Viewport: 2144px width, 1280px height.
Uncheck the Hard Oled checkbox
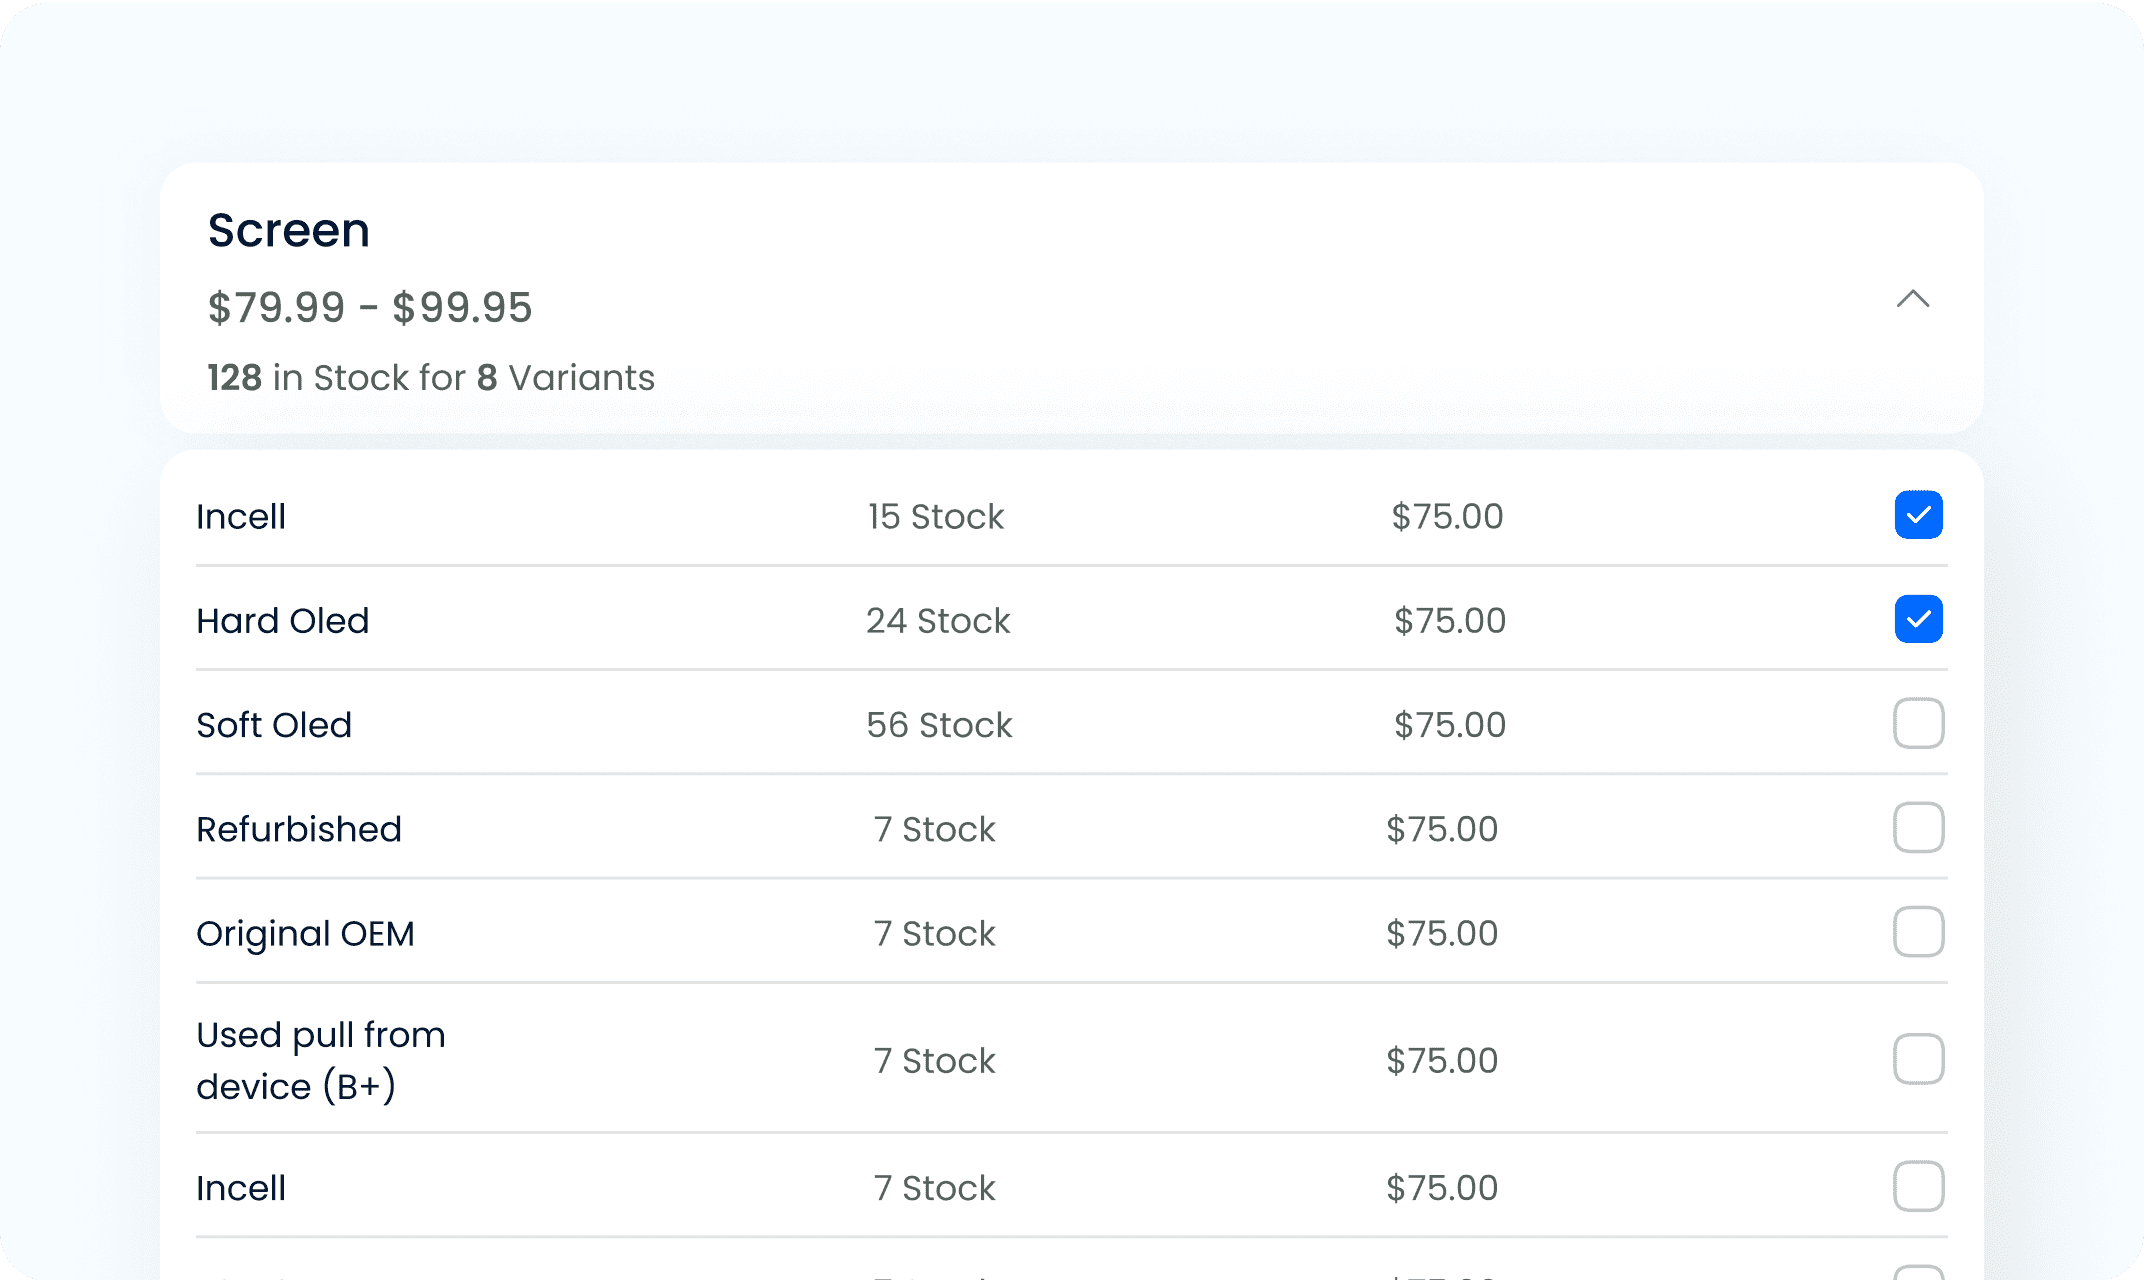coord(1918,619)
